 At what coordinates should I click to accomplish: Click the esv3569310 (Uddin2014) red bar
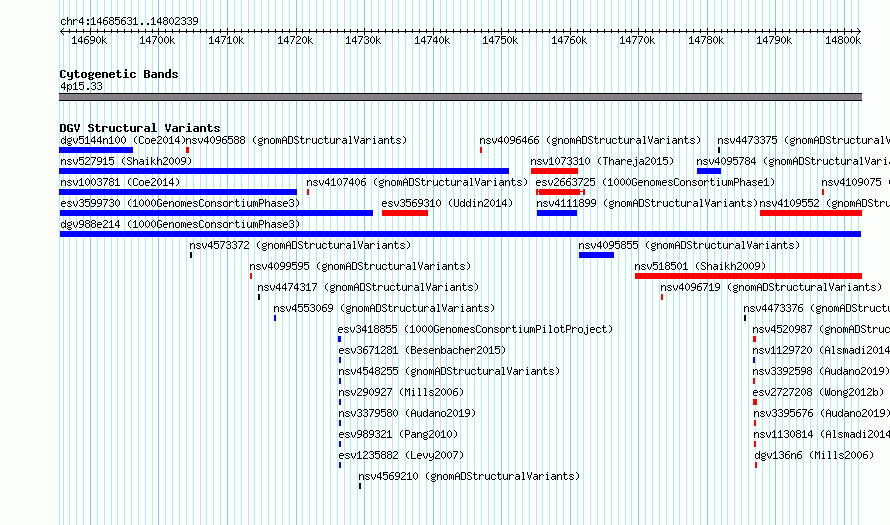(x=405, y=213)
